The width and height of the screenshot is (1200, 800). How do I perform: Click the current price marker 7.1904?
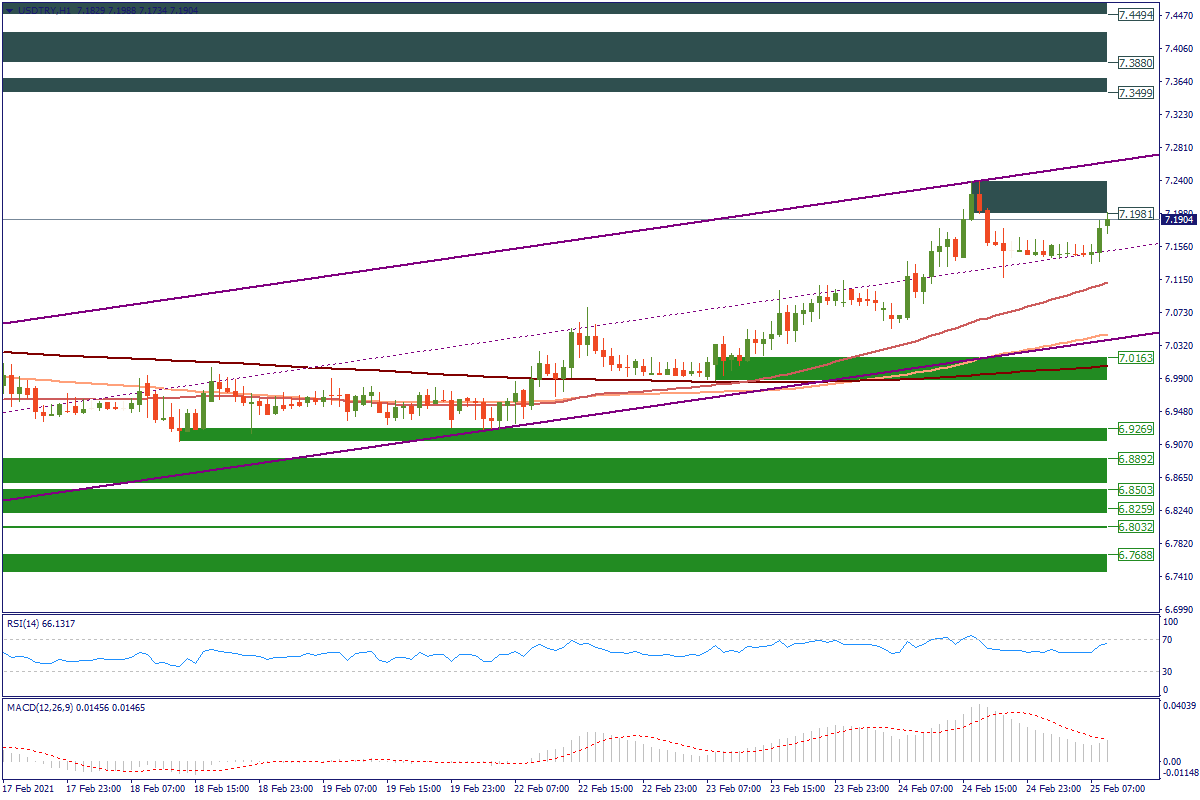[x=1180, y=219]
